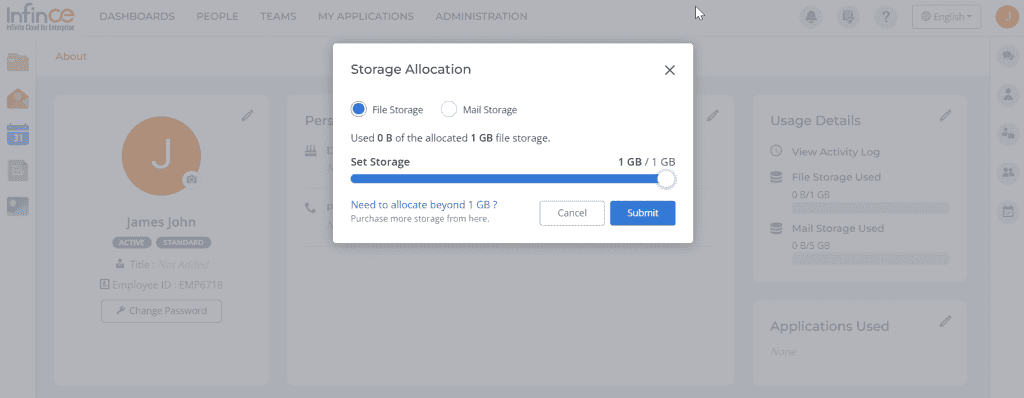Open the notifications bell icon
Screen dimensions: 1024x398
[811, 17]
